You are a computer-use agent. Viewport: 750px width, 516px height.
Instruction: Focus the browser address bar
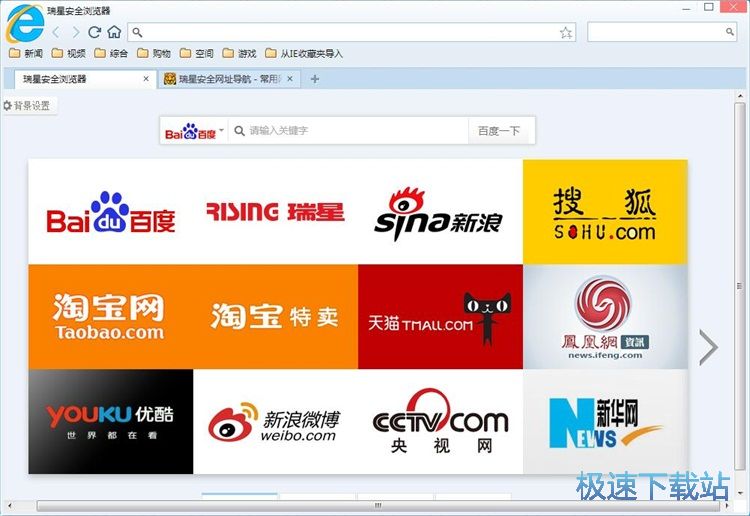click(x=352, y=32)
